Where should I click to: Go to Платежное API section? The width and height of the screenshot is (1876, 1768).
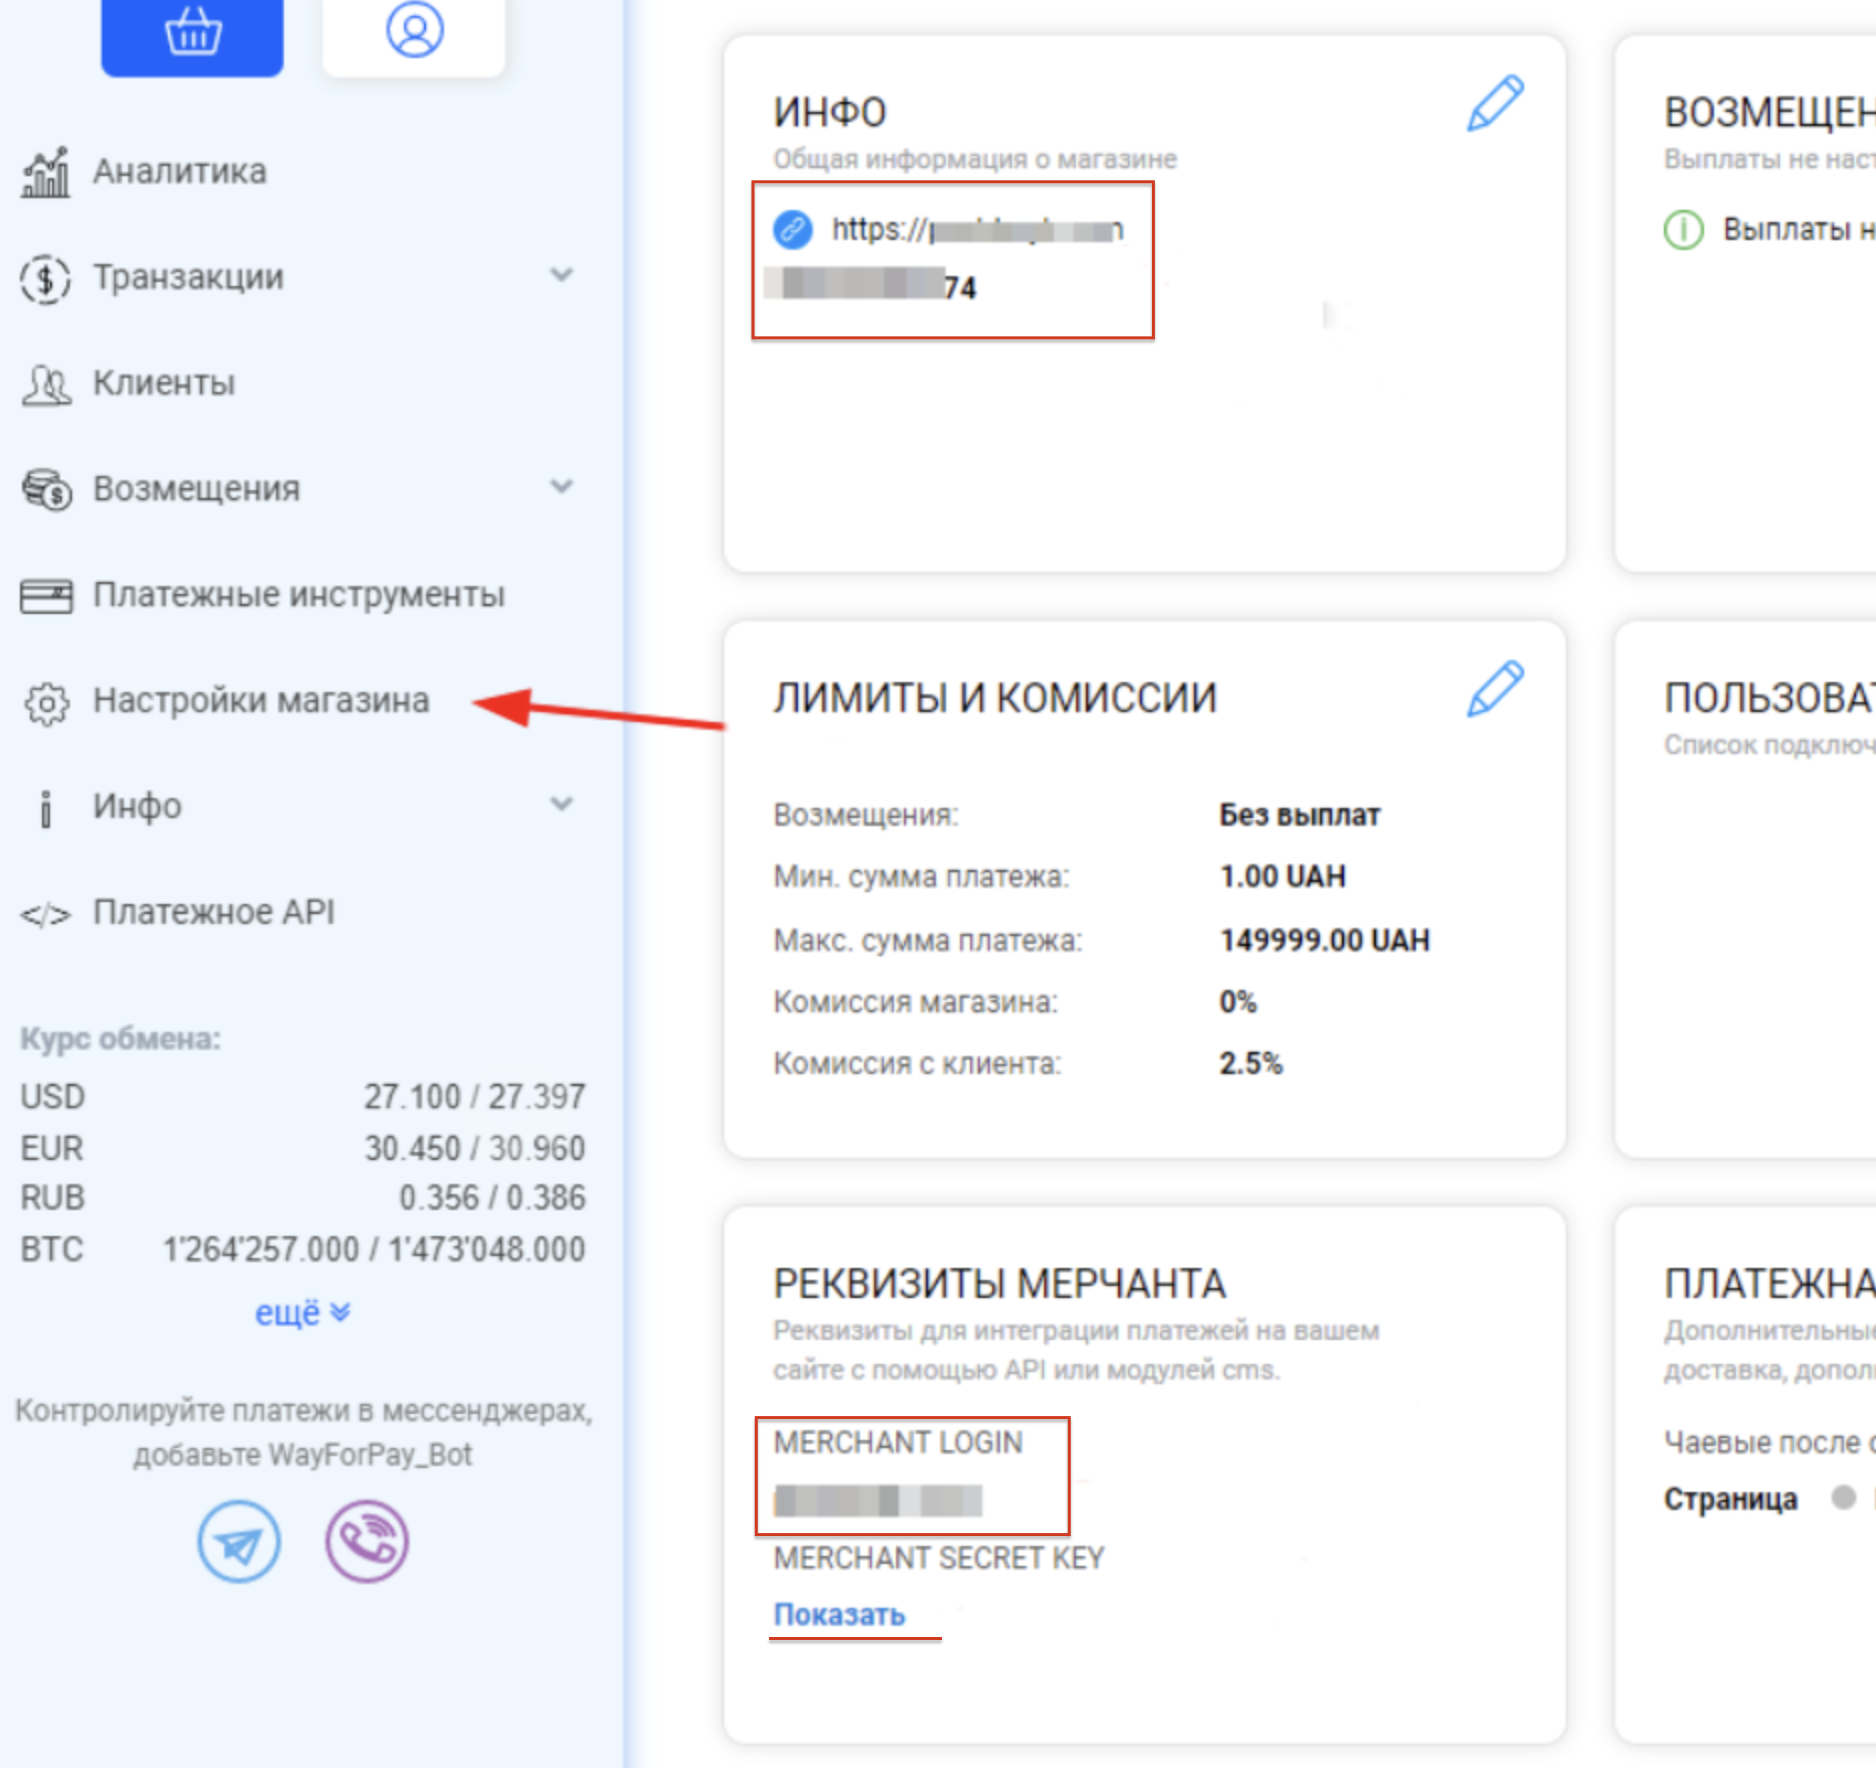tap(213, 912)
